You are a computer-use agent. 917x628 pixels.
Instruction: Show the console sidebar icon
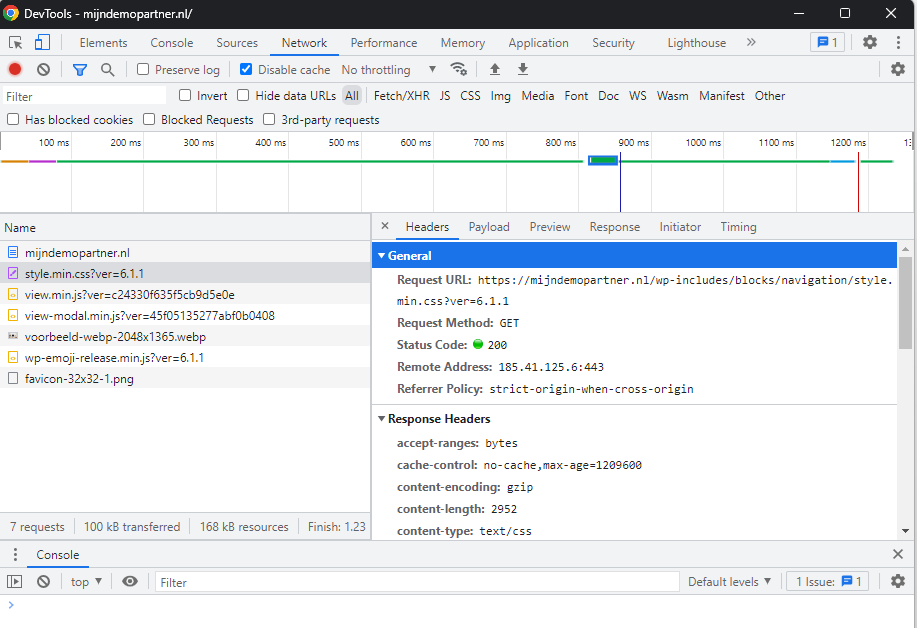click(x=15, y=581)
